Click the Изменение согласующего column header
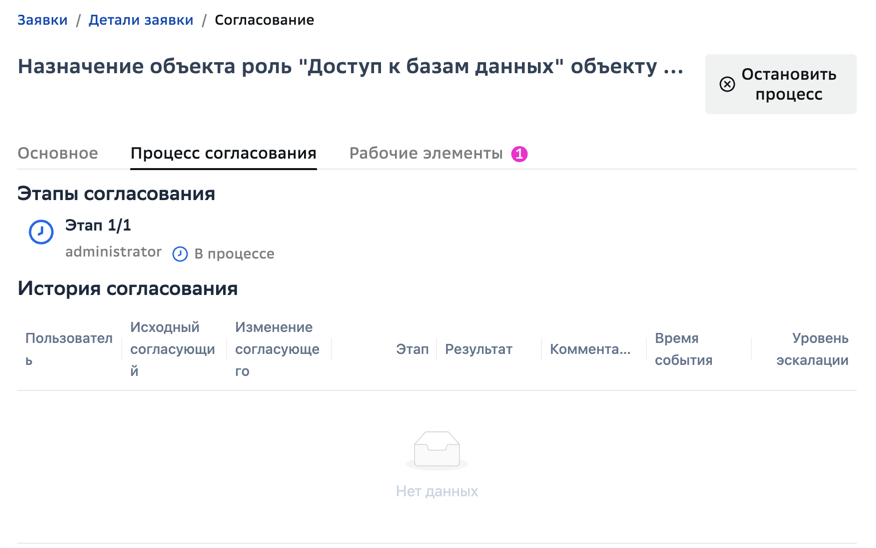 tap(277, 349)
